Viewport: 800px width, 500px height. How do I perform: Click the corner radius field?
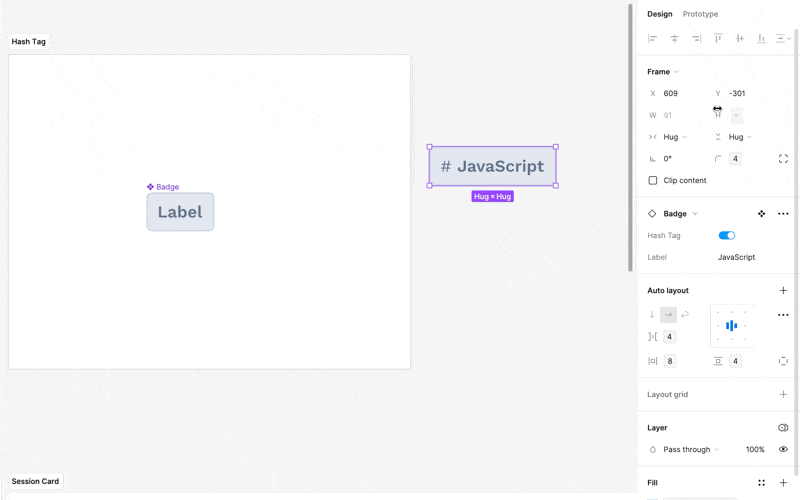tap(735, 159)
